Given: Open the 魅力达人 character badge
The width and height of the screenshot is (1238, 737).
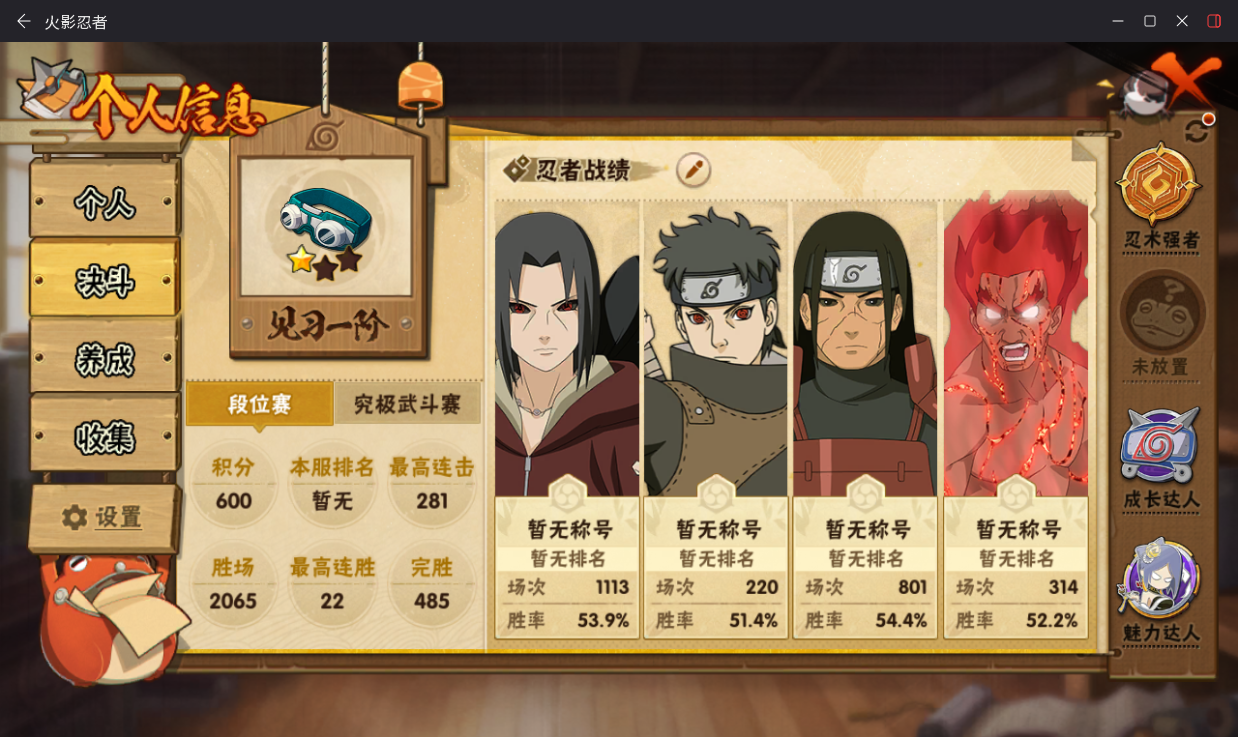Looking at the screenshot, I should pyautogui.click(x=1160, y=579).
